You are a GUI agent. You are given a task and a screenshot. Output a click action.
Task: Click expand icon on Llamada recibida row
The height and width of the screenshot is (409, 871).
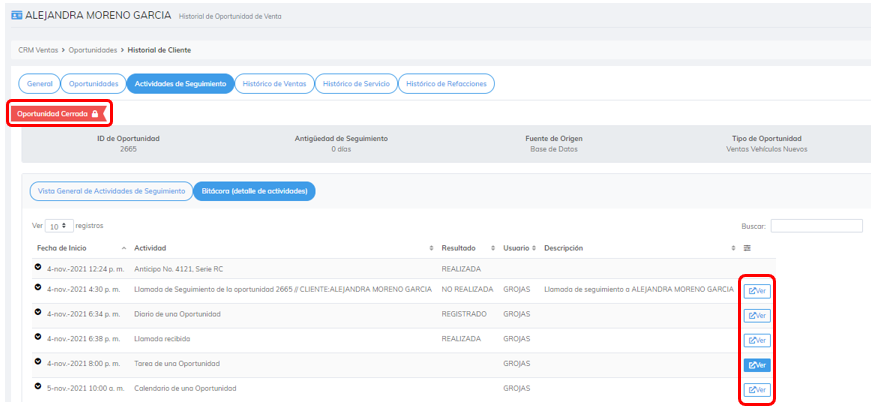pos(38,338)
